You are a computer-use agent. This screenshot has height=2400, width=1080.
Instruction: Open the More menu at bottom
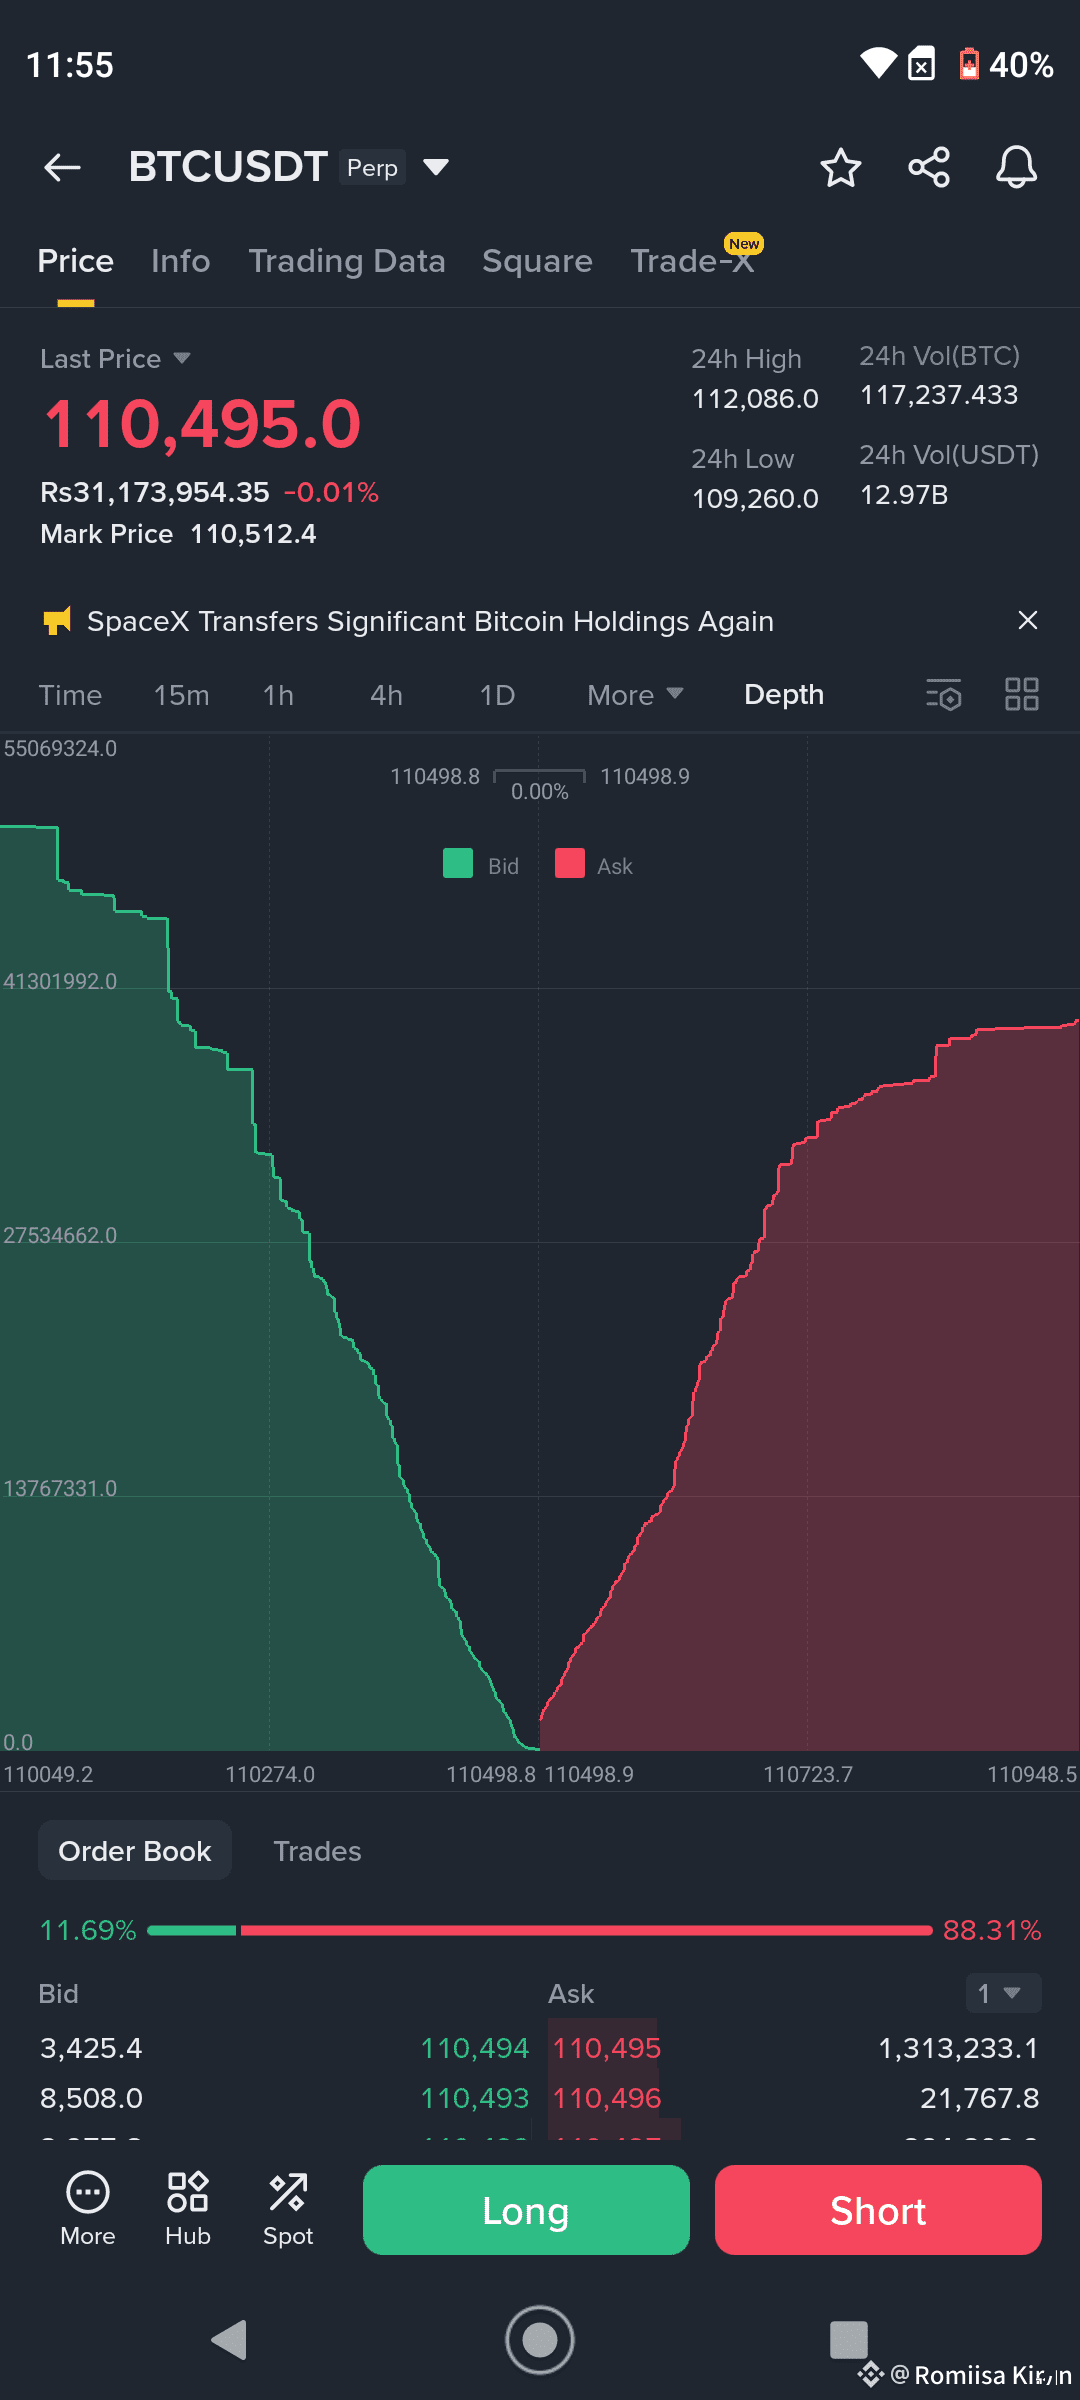pos(88,2210)
